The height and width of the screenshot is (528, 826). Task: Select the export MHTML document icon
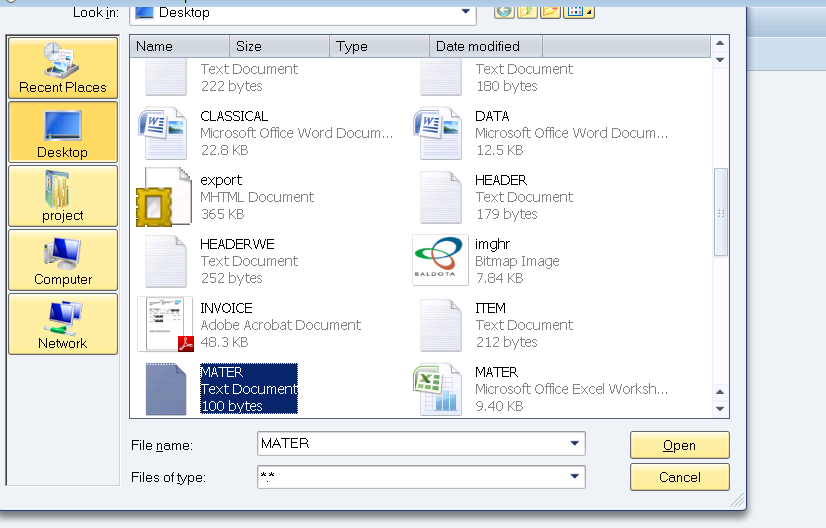163,197
